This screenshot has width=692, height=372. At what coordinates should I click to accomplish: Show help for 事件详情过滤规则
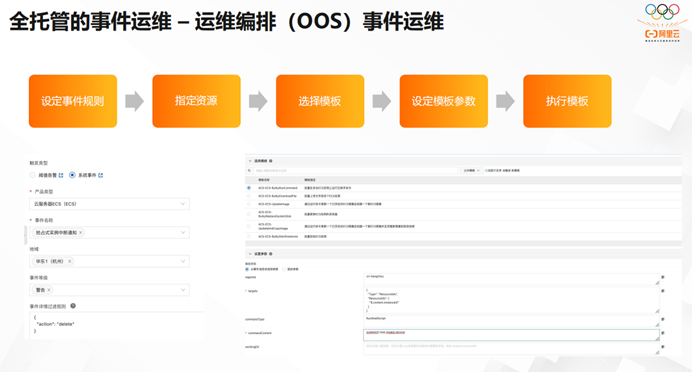click(x=73, y=306)
